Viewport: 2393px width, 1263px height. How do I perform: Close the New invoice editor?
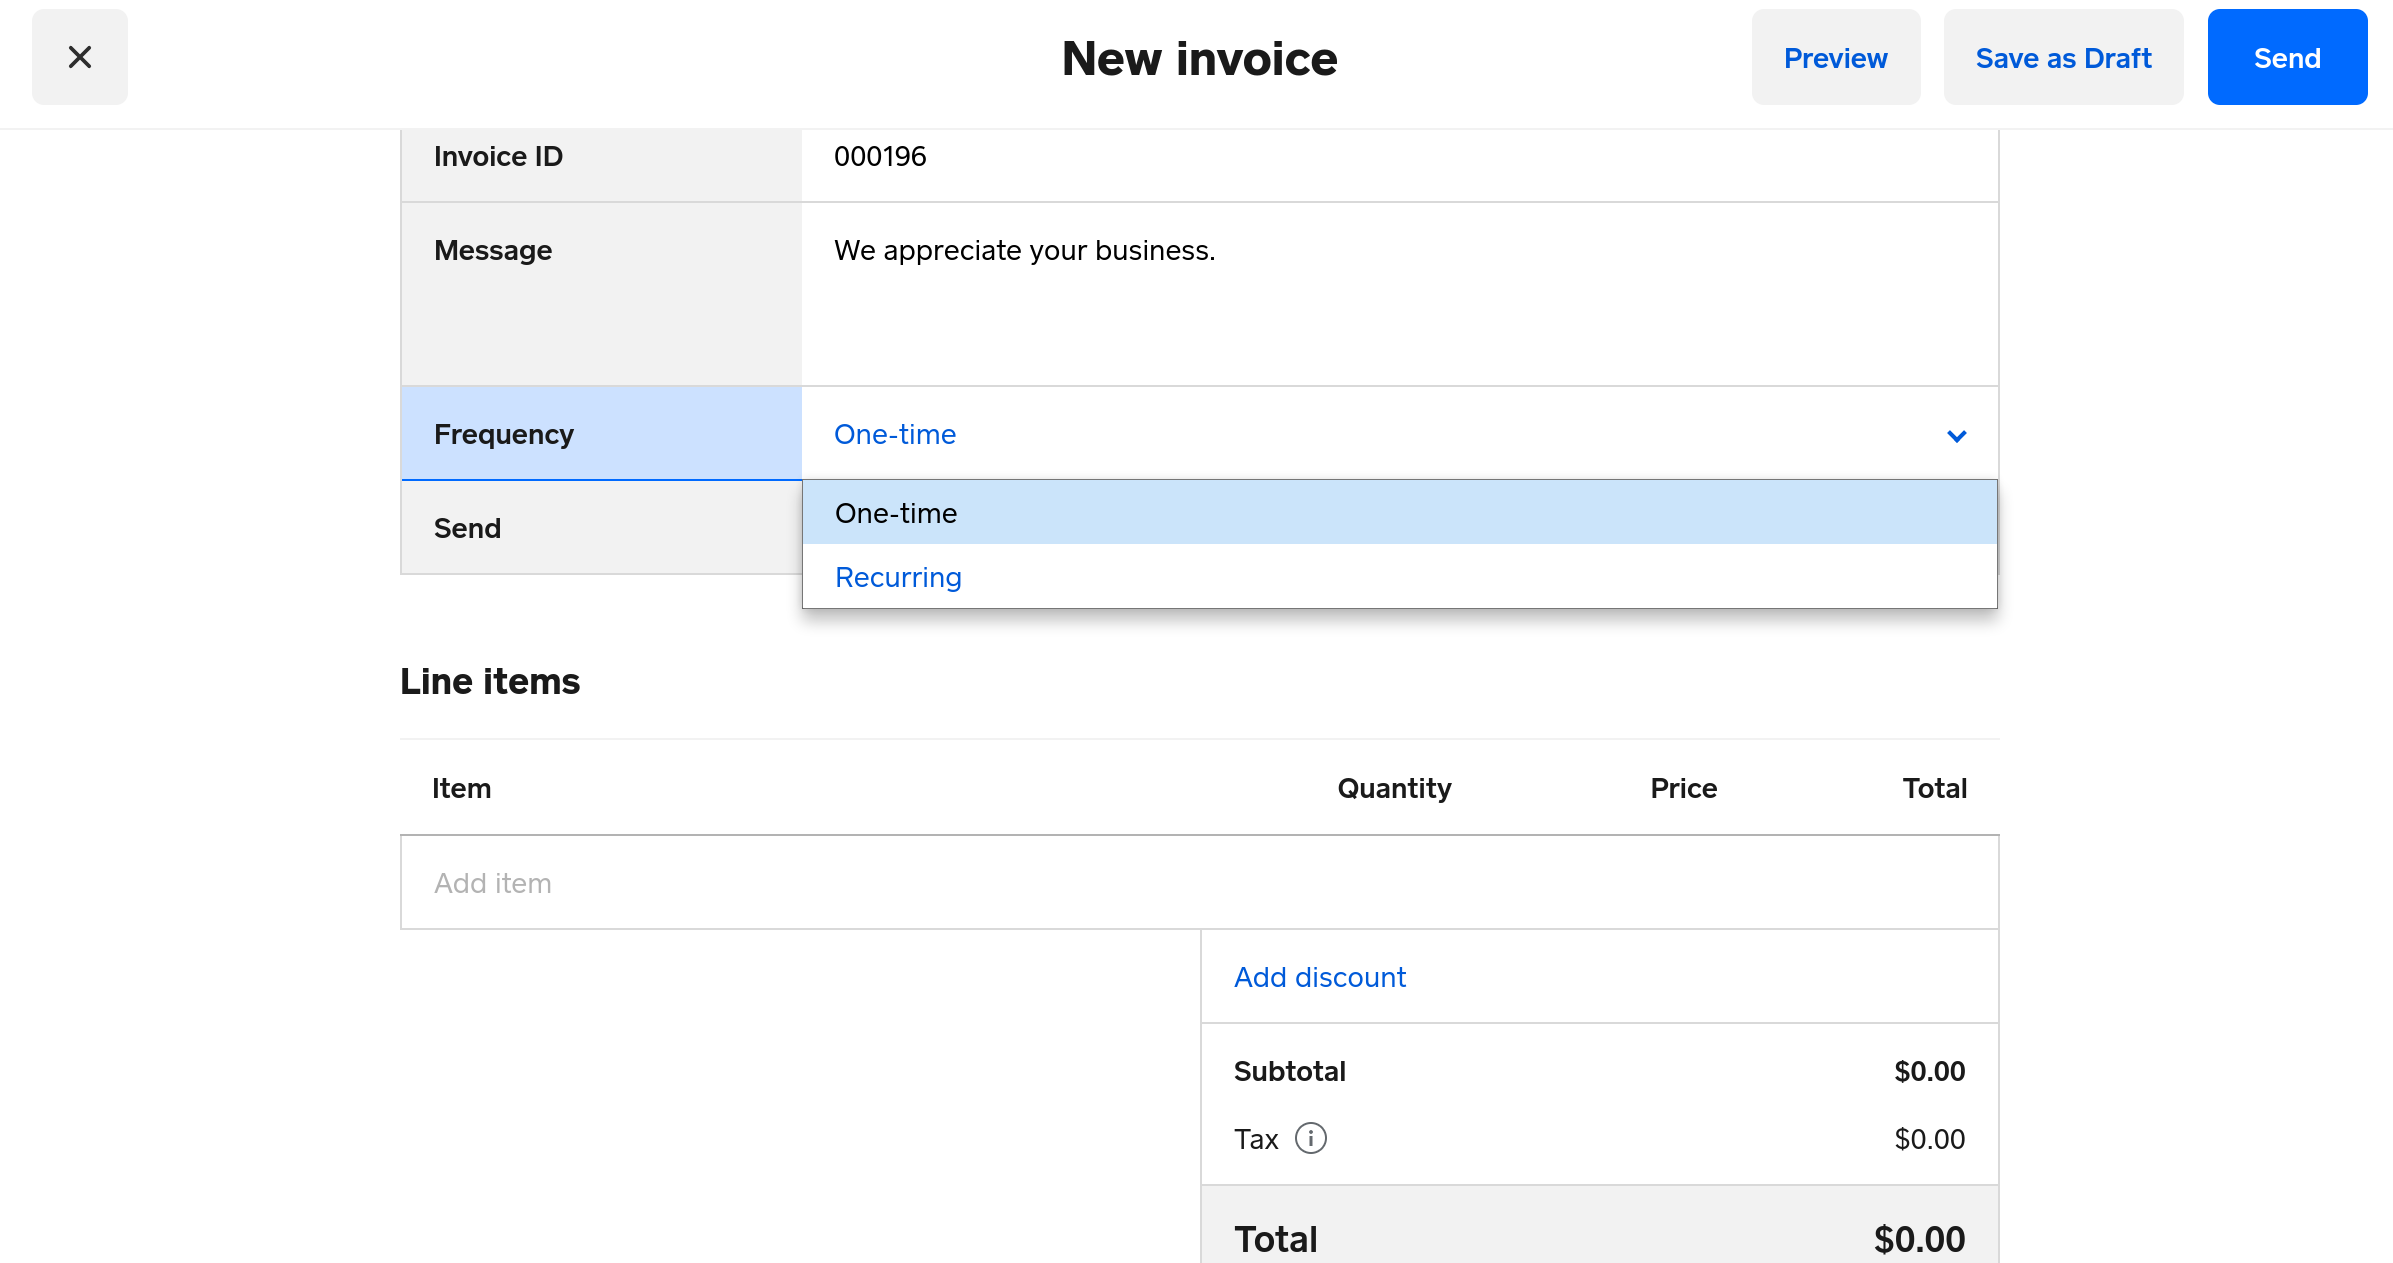pos(79,57)
